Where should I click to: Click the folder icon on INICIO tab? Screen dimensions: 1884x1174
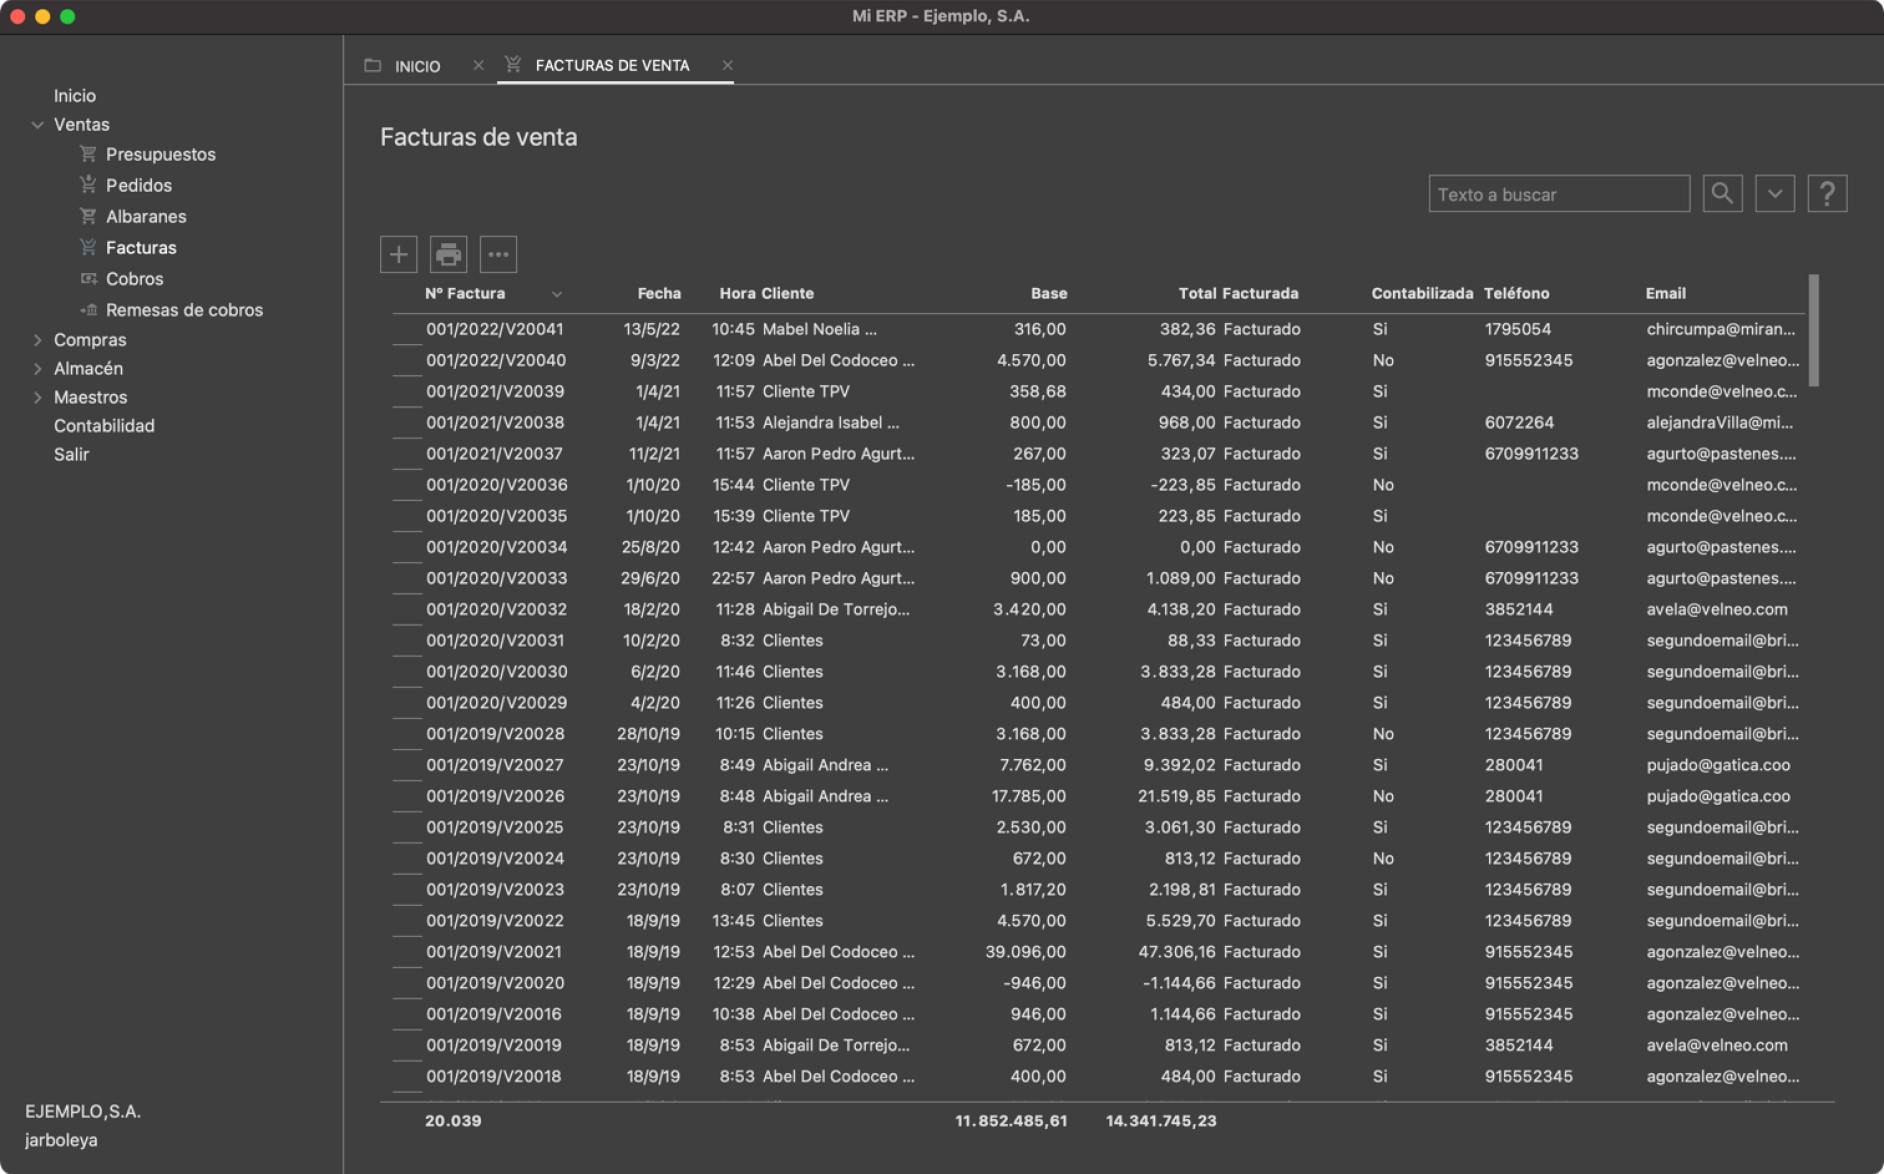pyautogui.click(x=373, y=65)
